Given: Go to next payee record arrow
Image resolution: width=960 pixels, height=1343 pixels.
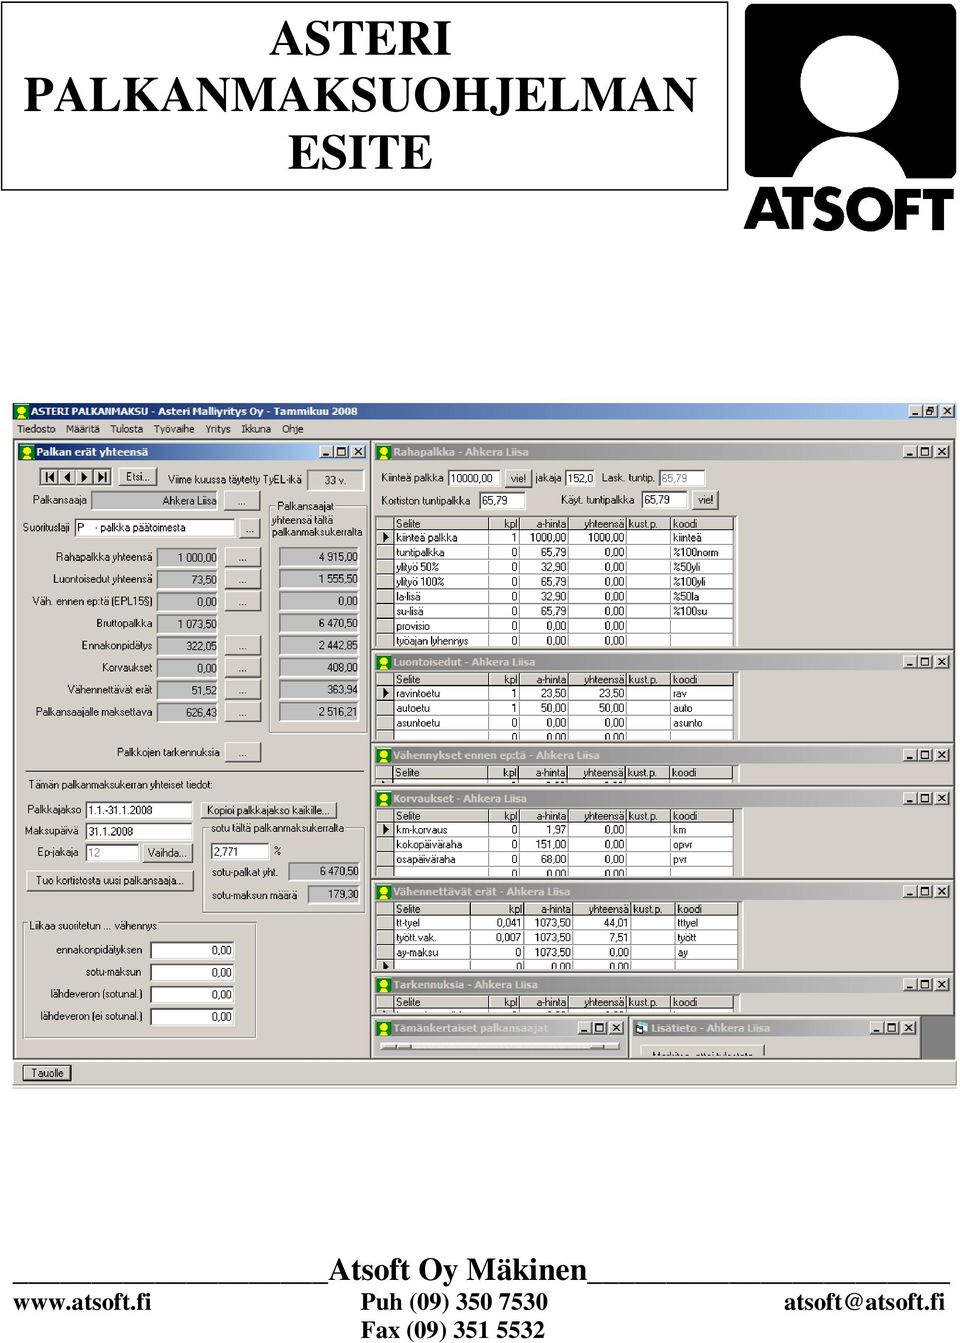Looking at the screenshot, I should click(x=85, y=477).
